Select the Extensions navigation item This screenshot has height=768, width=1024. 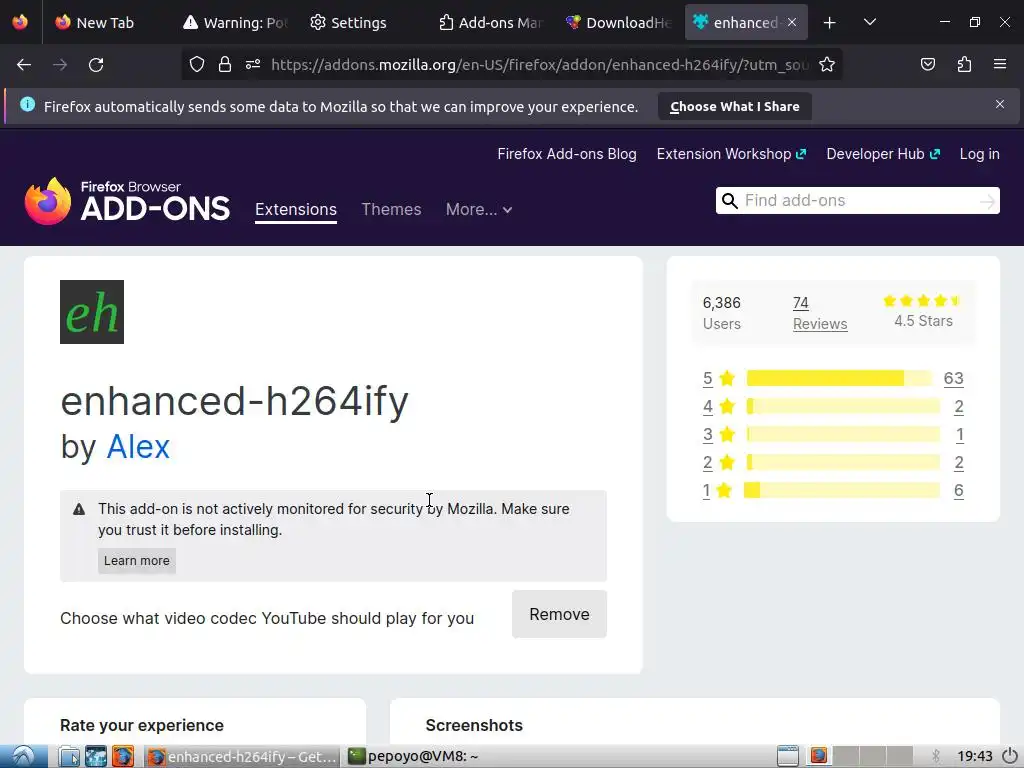tap(296, 210)
